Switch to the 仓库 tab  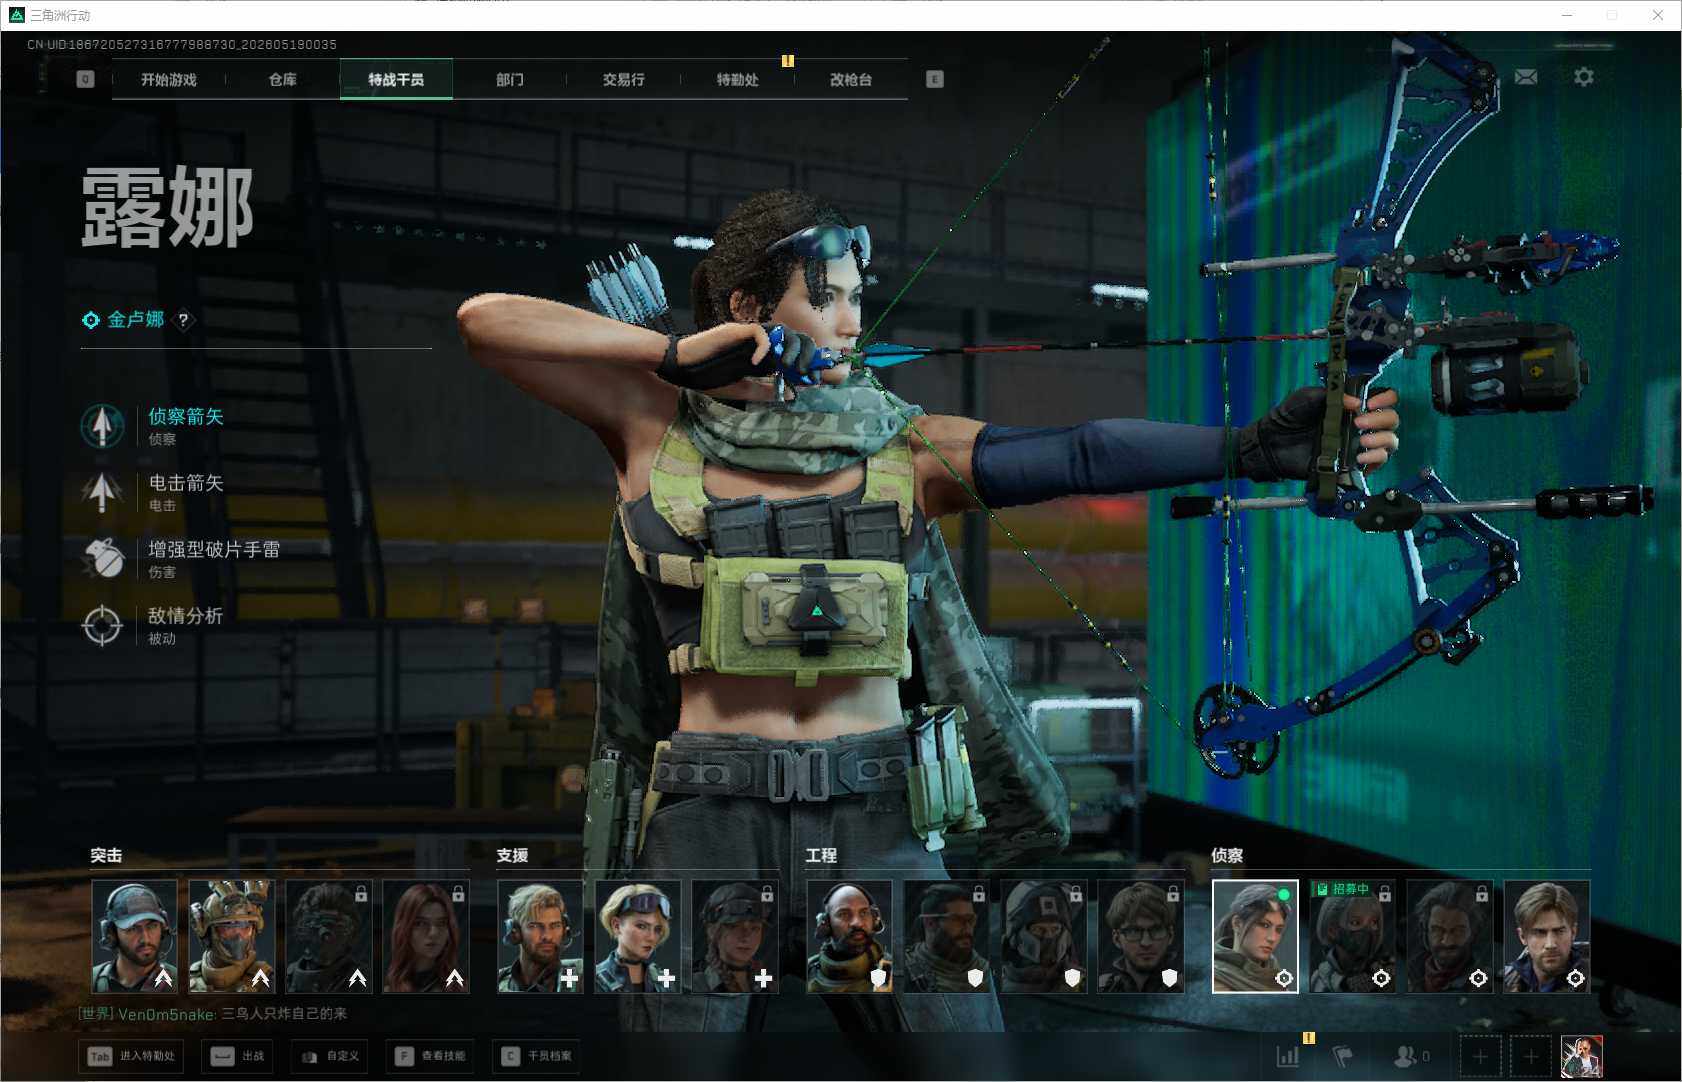click(283, 79)
